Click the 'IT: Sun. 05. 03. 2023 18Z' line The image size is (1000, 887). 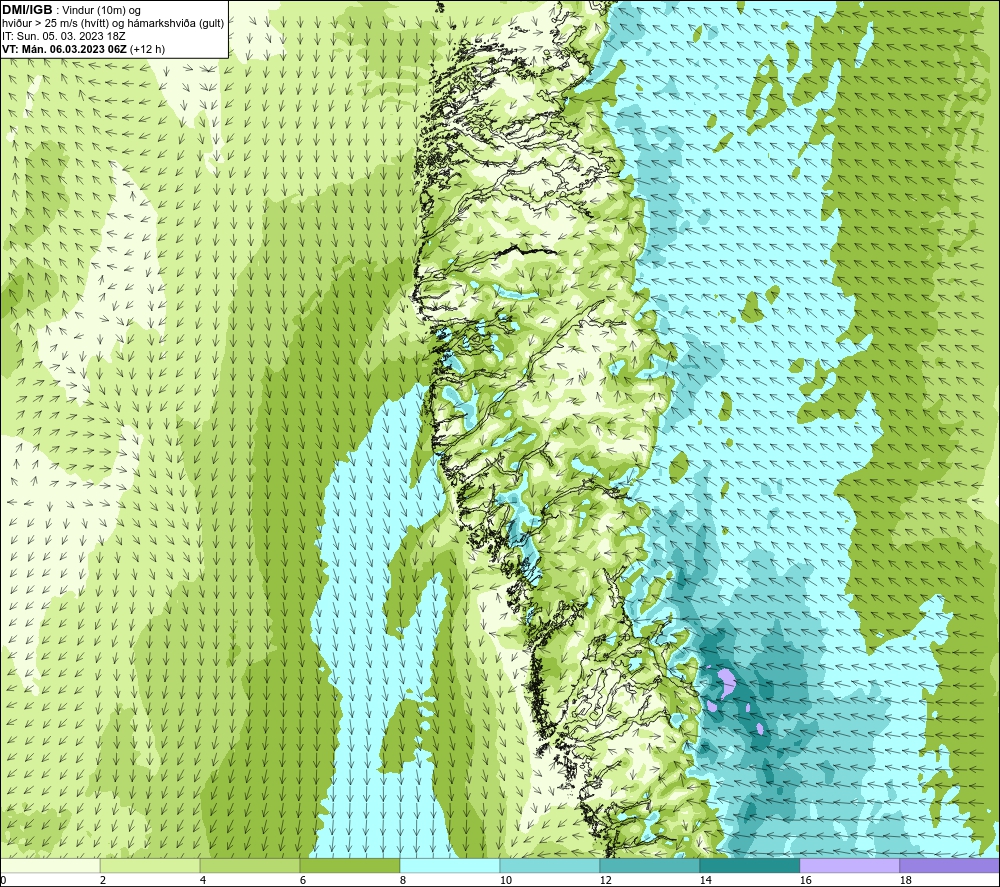point(64,36)
